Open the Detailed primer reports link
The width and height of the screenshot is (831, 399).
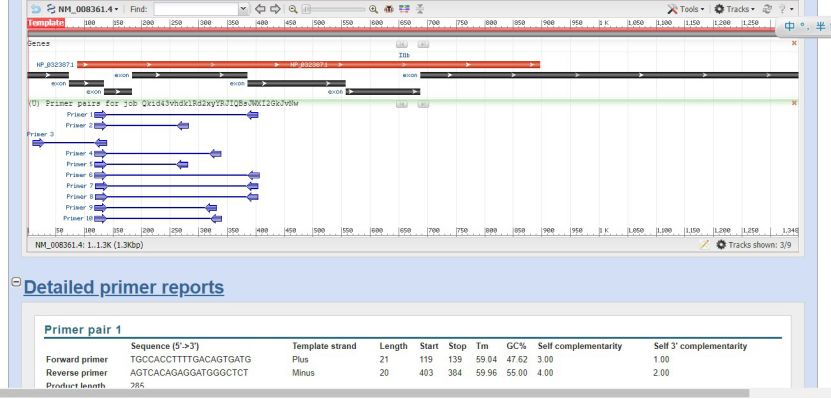pos(123,287)
